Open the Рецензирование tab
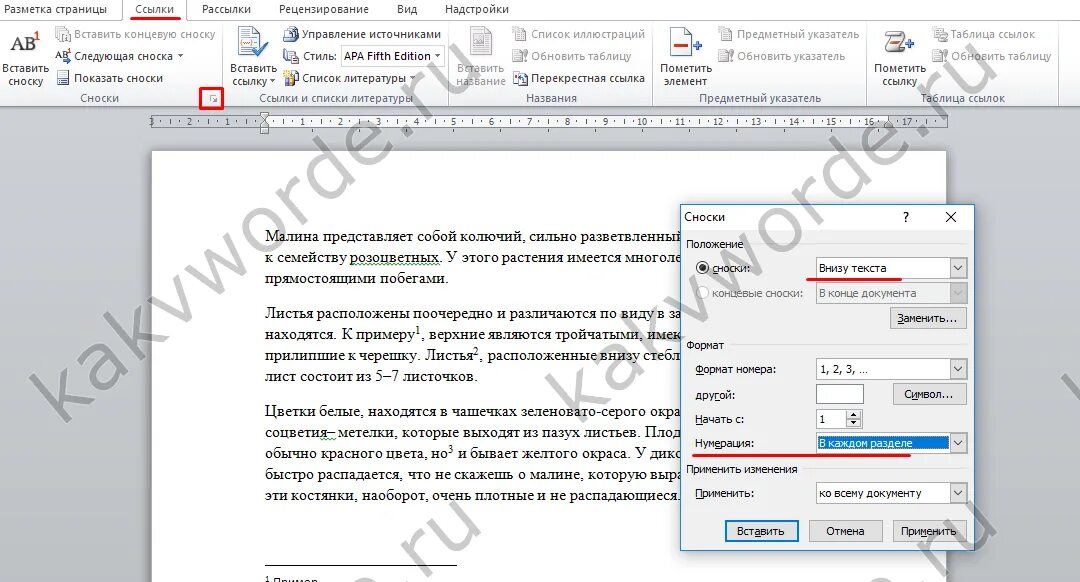 pos(324,9)
